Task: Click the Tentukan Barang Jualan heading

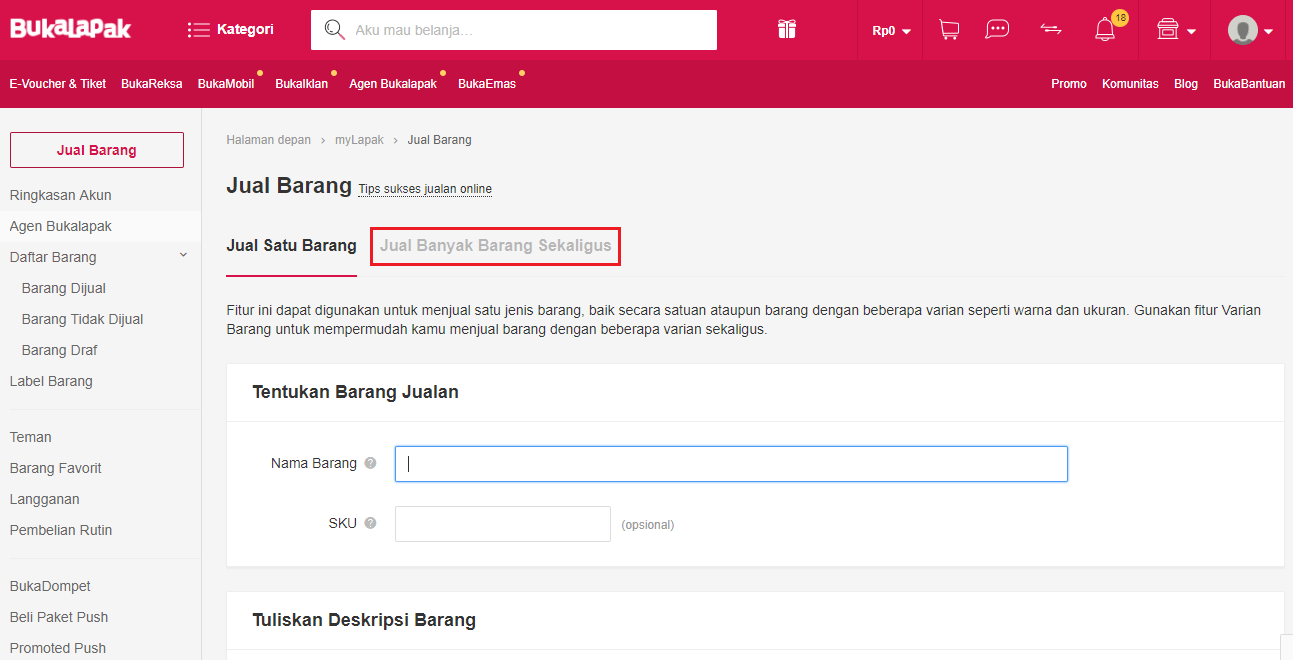Action: click(356, 392)
